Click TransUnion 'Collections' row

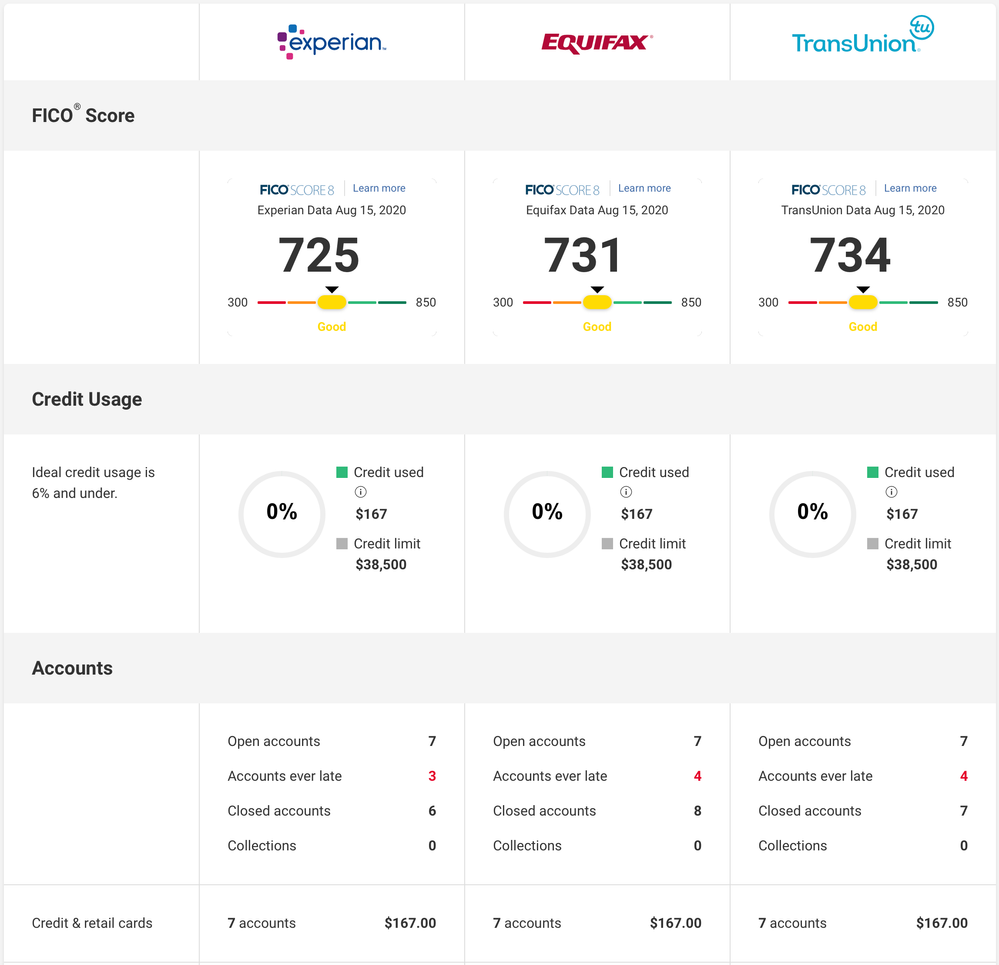pyautogui.click(x=863, y=846)
